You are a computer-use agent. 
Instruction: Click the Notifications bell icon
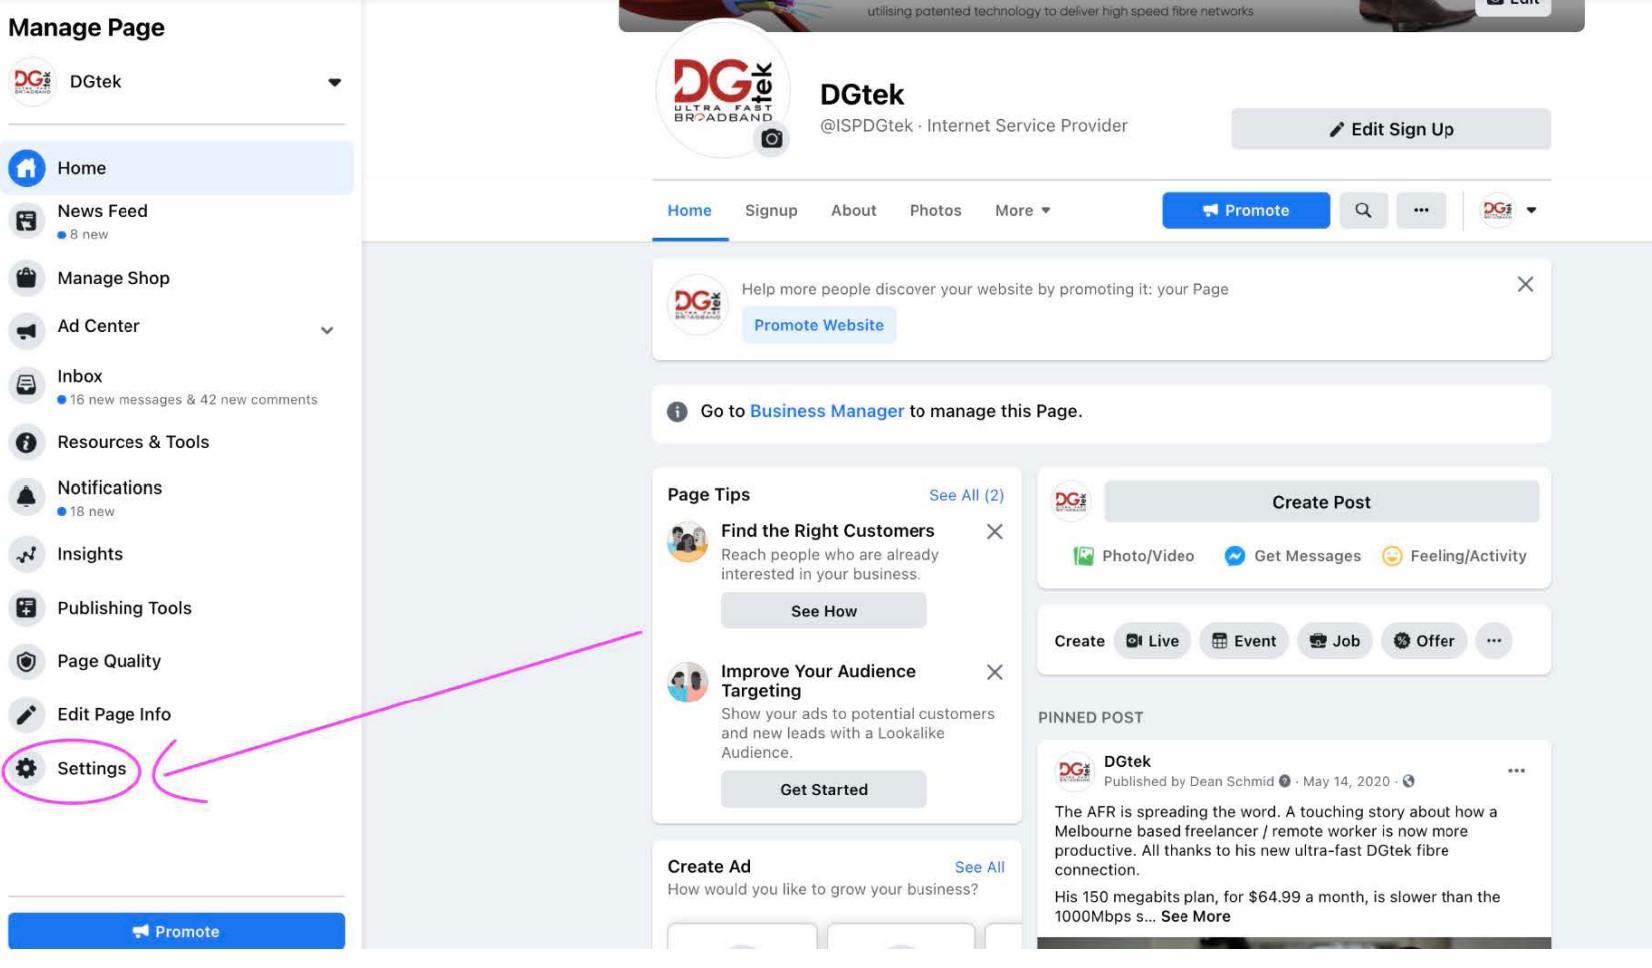pos(27,496)
